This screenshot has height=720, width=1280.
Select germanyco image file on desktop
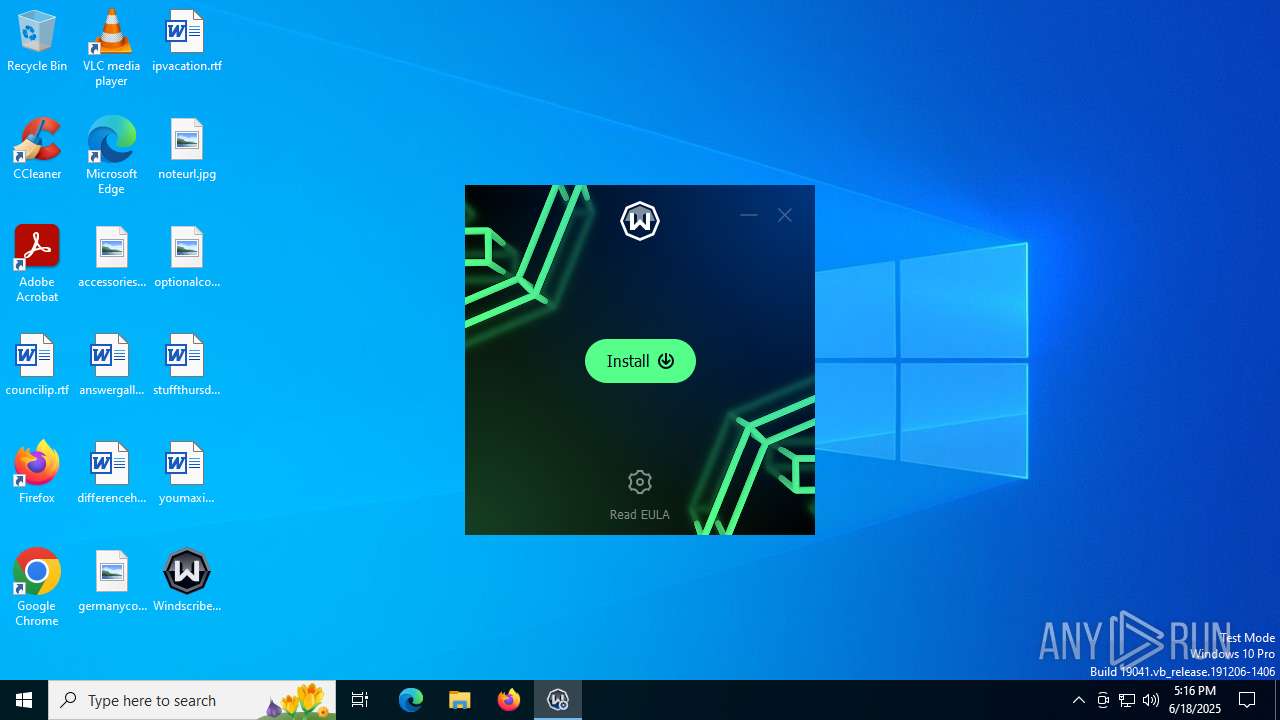[x=111, y=582]
